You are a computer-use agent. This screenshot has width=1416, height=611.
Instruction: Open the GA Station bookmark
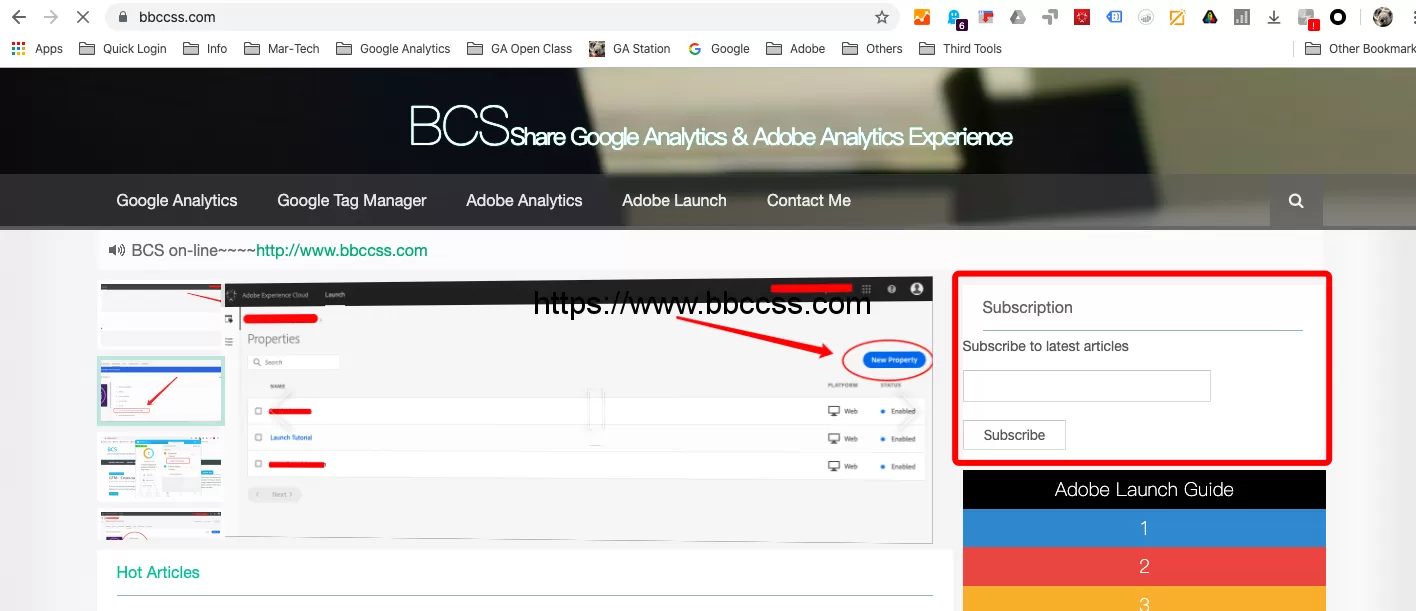630,48
